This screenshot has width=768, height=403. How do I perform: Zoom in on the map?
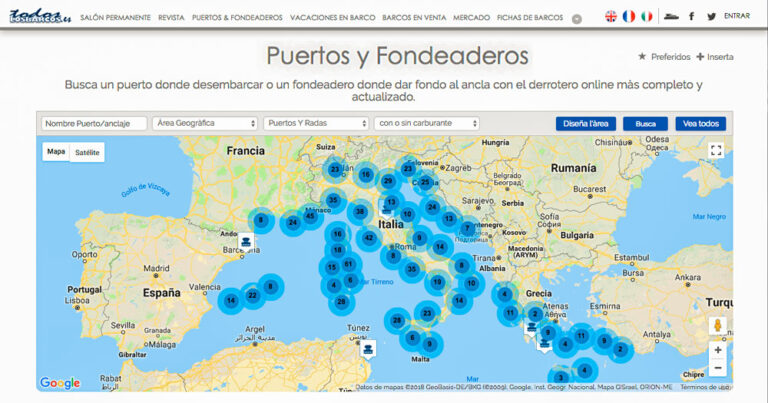(x=718, y=350)
